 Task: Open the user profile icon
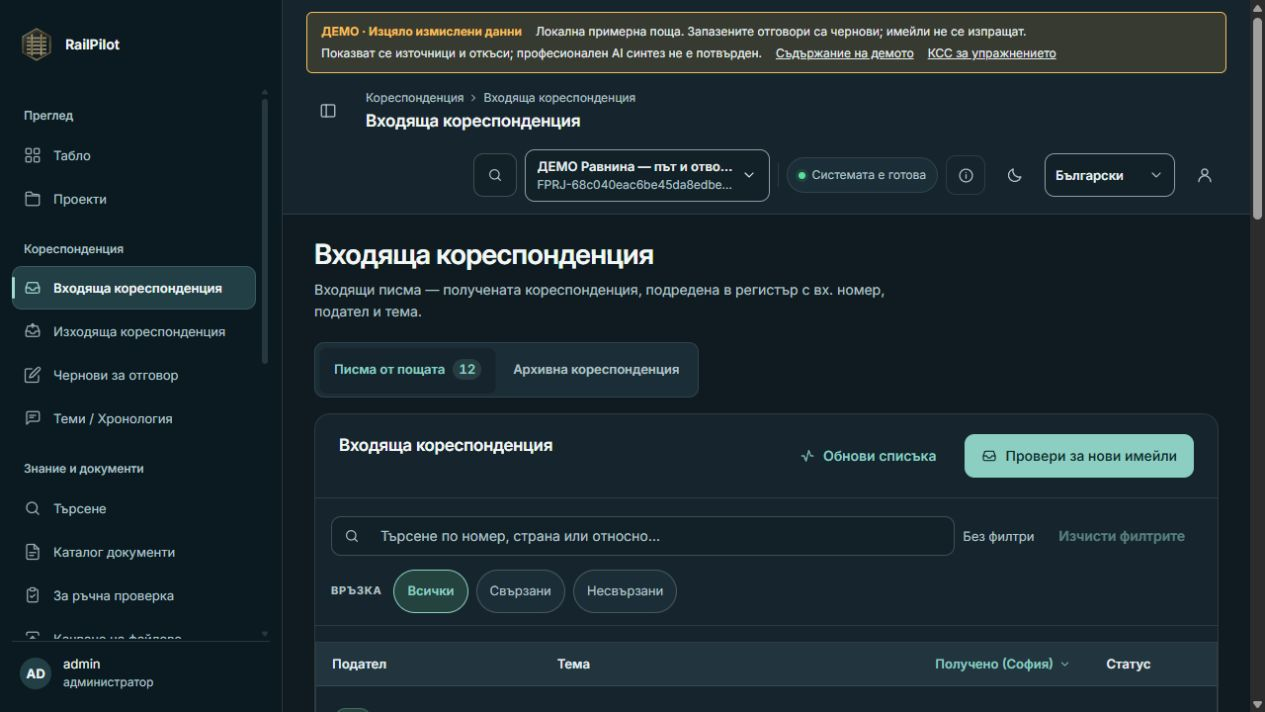pyautogui.click(x=1205, y=175)
